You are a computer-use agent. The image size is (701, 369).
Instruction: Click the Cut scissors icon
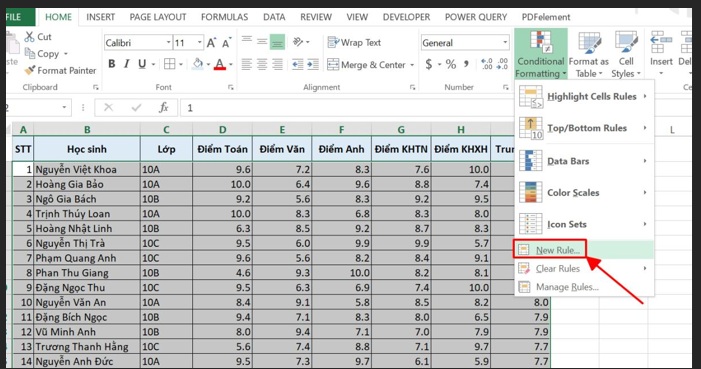pyautogui.click(x=30, y=36)
